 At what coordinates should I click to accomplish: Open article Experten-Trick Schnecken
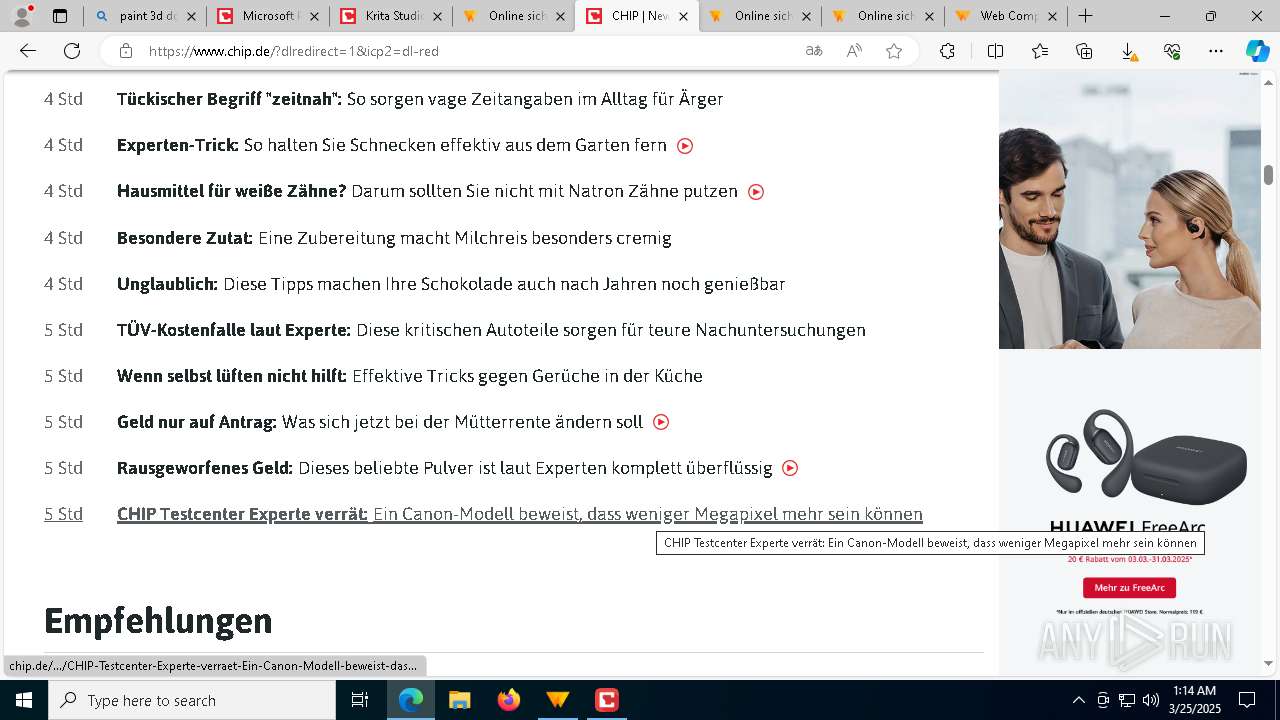click(392, 145)
